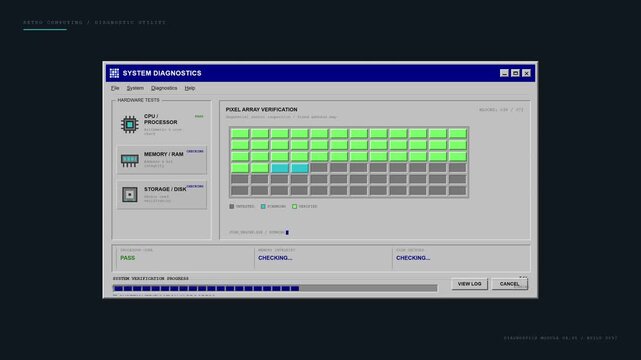The image size is (641, 360).
Task: Click the System Diagnostics grid icon in title bar
Action: pos(114,73)
